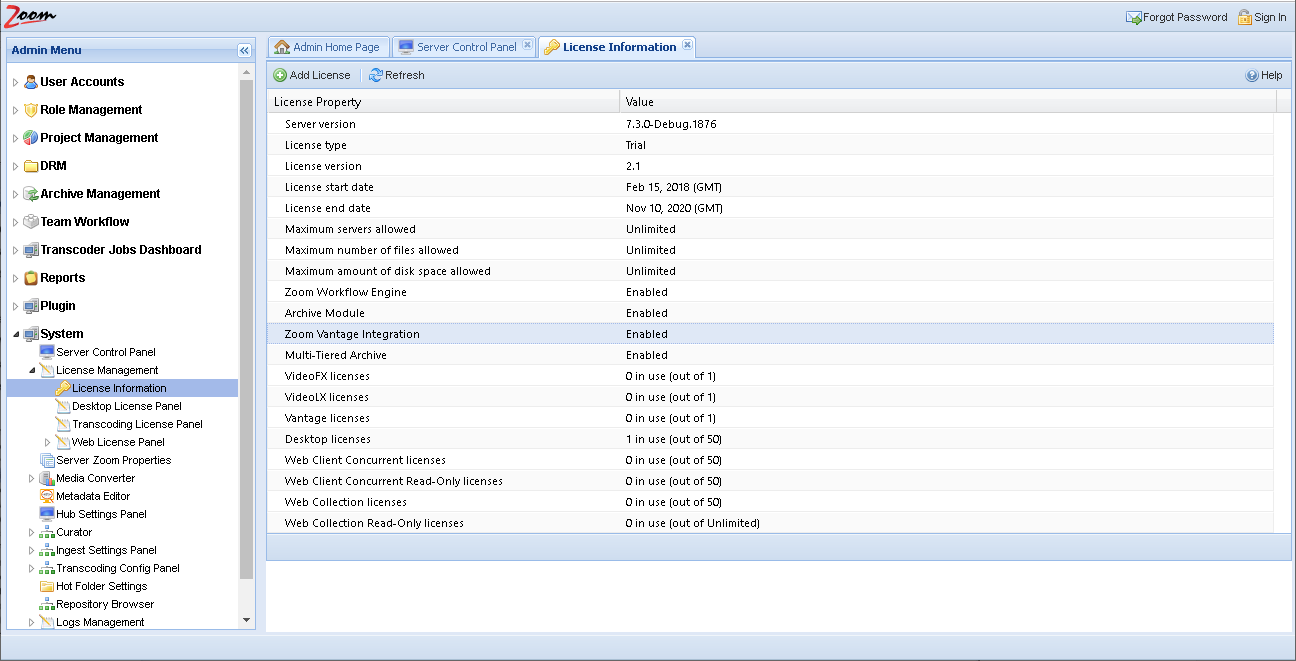This screenshot has height=661, width=1296.
Task: Click the '7.3.0-Debug.1876' value
Action: 671,124
